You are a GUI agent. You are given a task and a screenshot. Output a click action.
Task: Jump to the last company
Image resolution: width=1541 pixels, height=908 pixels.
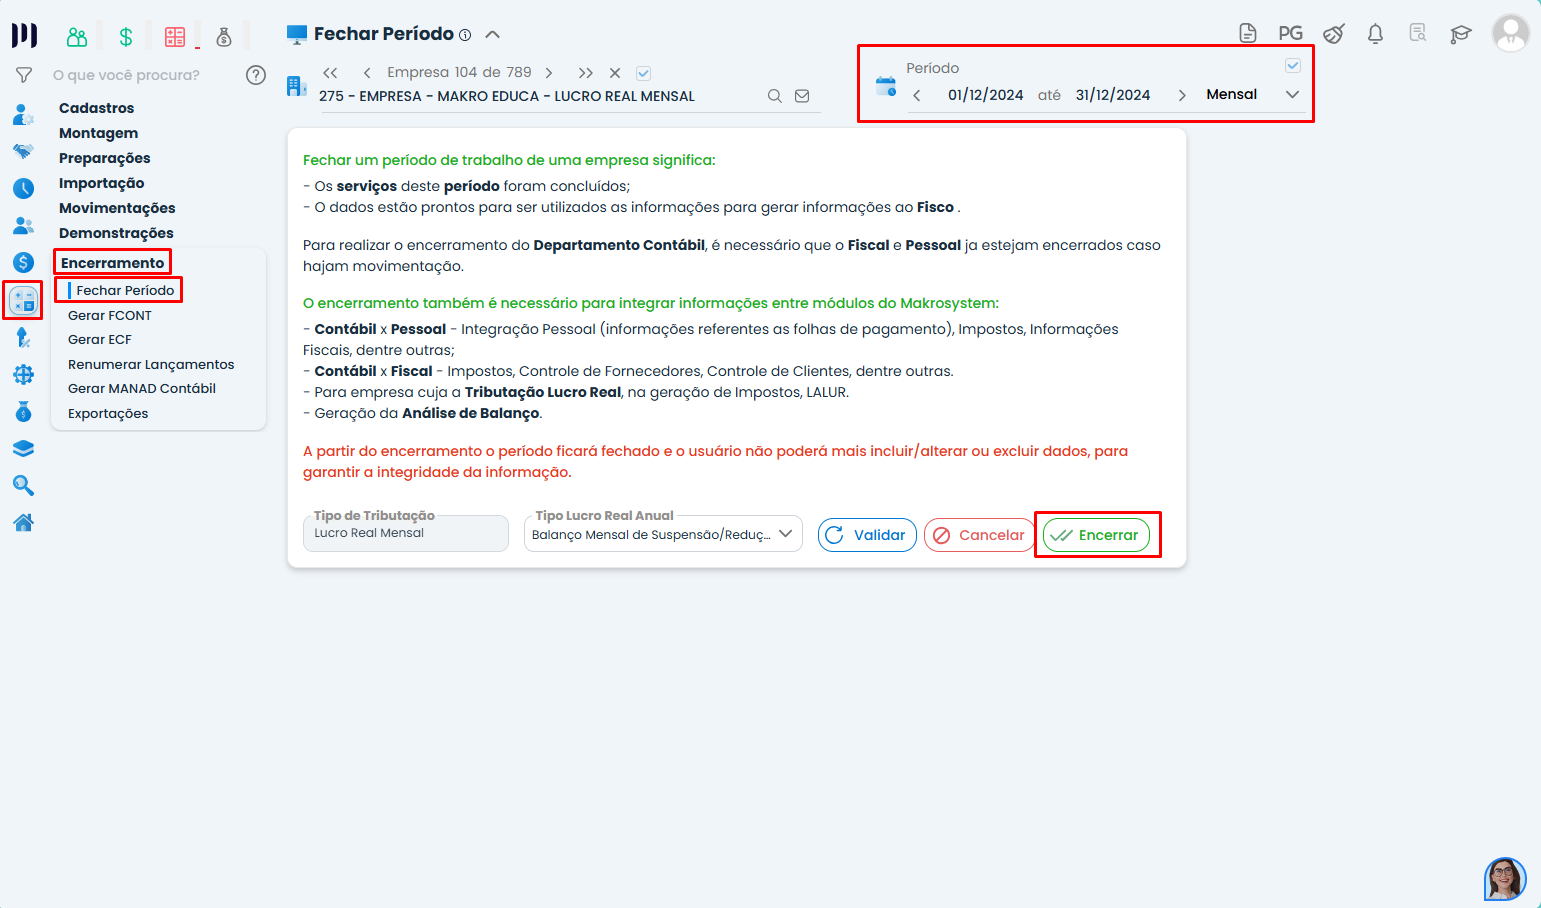[x=586, y=73]
